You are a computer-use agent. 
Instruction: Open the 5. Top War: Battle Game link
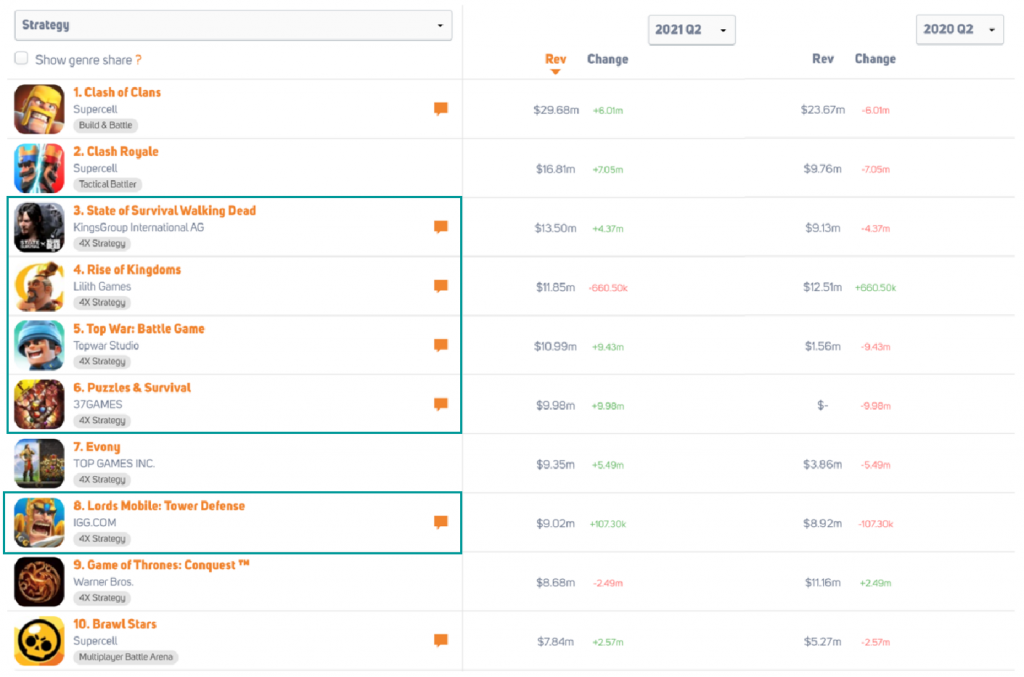[138, 329]
